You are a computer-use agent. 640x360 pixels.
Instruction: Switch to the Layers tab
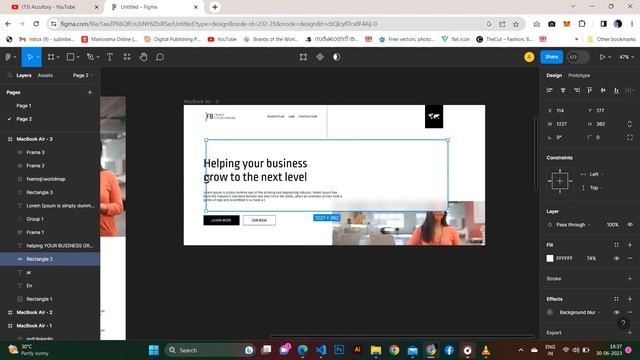(24, 76)
